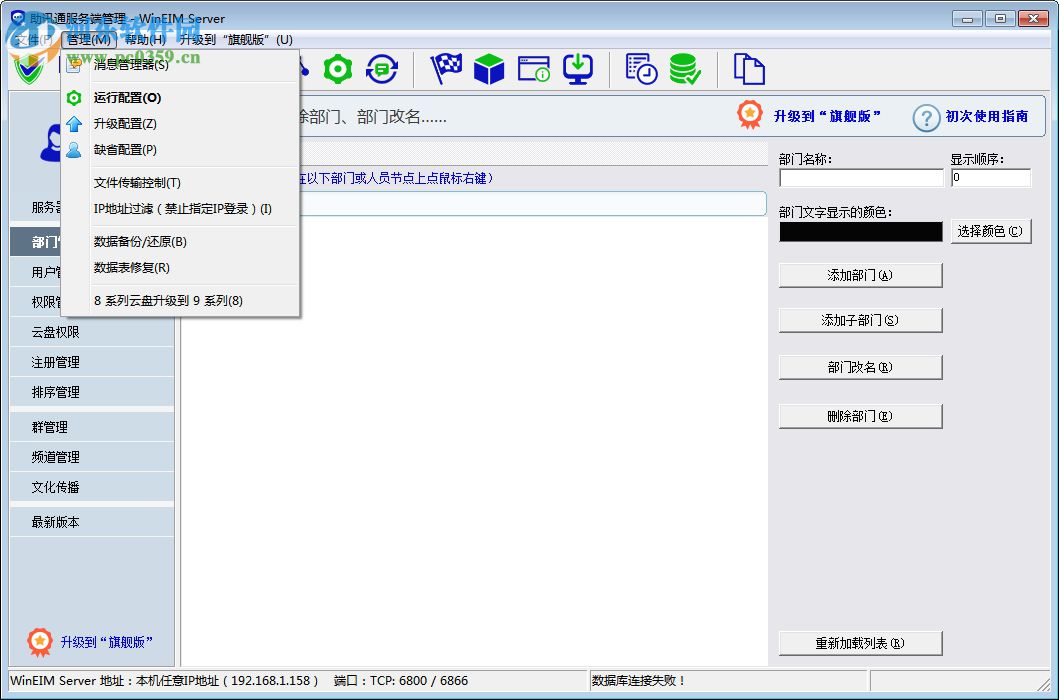Click the 重新加载列表(R) button
1059x700 pixels.
860,642
